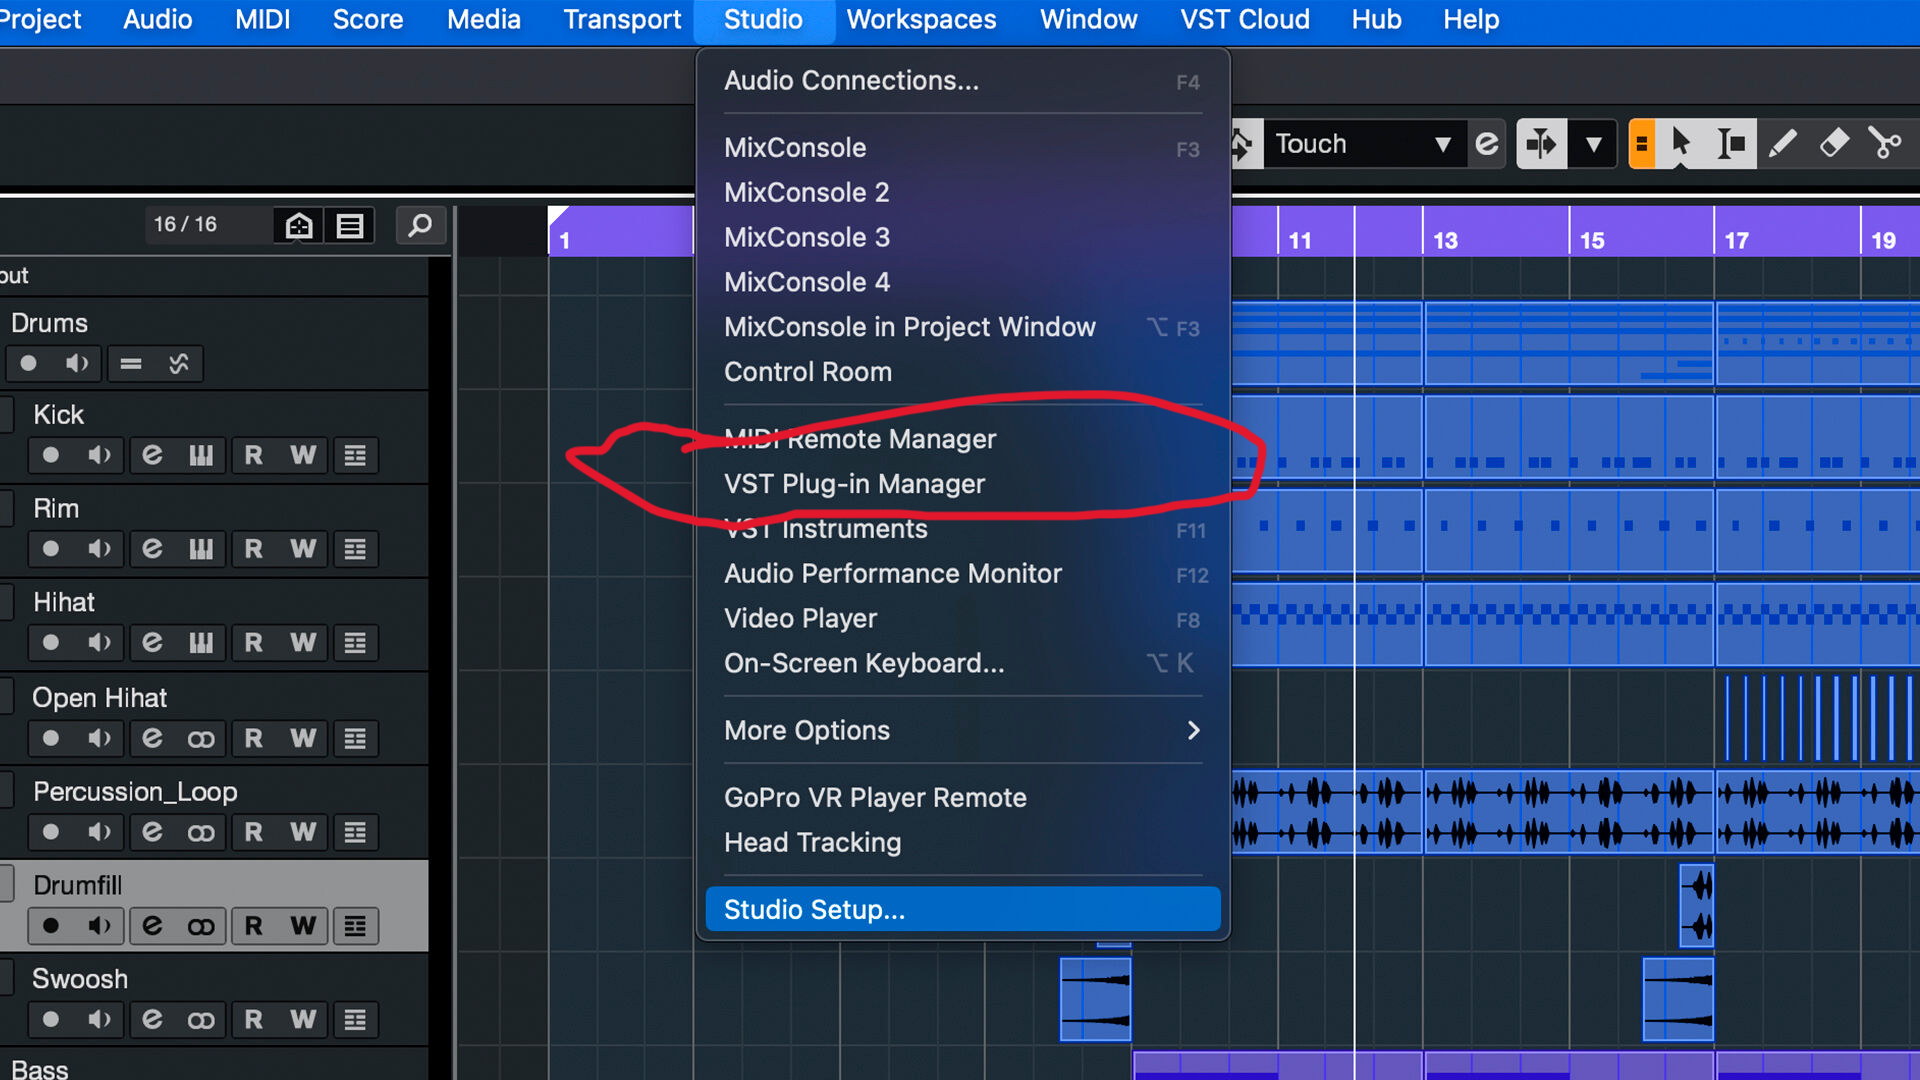Open the Control Room entry
The height and width of the screenshot is (1080, 1920).
click(x=963, y=373)
